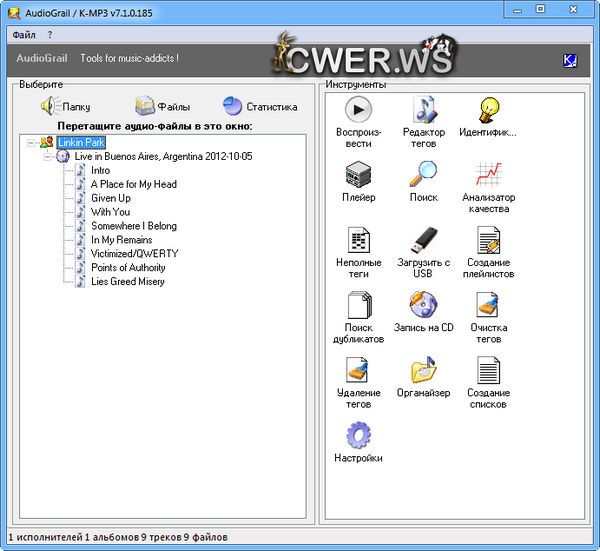Collapse the Live in Buenos Aires album
600x551 pixels.
(48, 157)
